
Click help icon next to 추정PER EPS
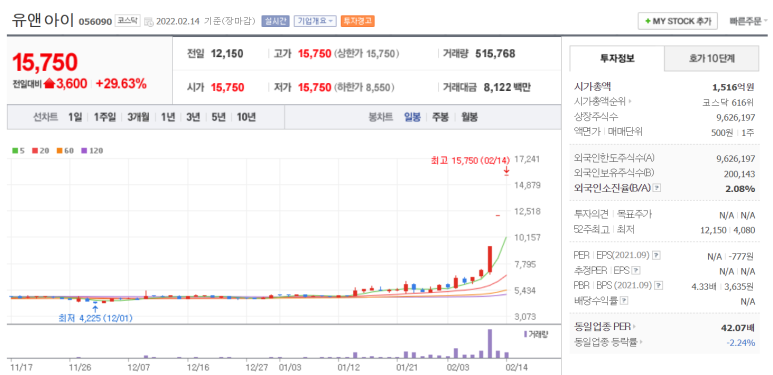(x=636, y=270)
